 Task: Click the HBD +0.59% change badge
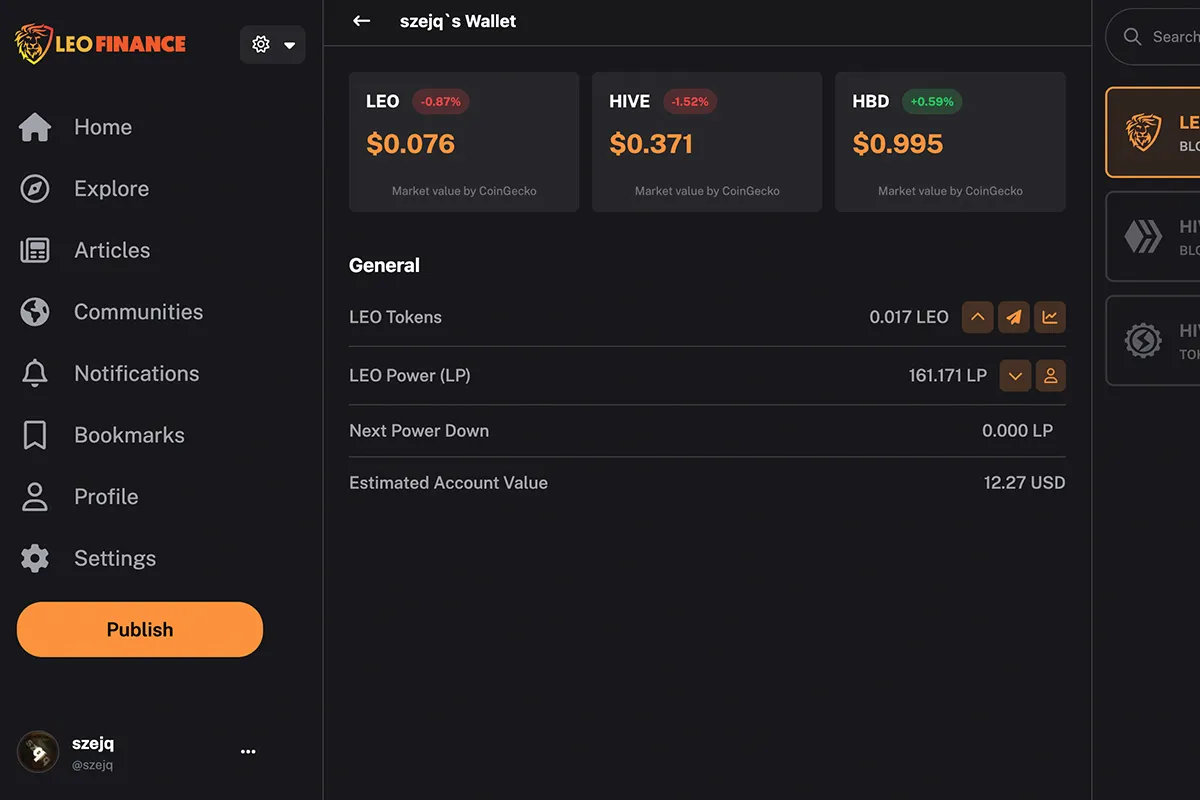[x=932, y=102]
